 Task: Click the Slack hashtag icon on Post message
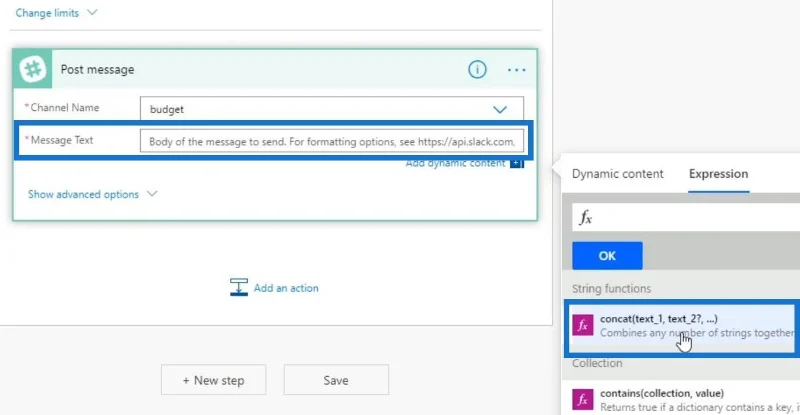(33, 69)
